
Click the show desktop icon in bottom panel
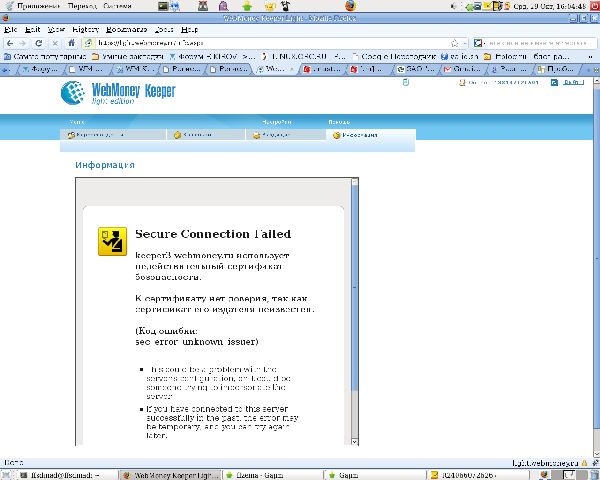pos(6,474)
